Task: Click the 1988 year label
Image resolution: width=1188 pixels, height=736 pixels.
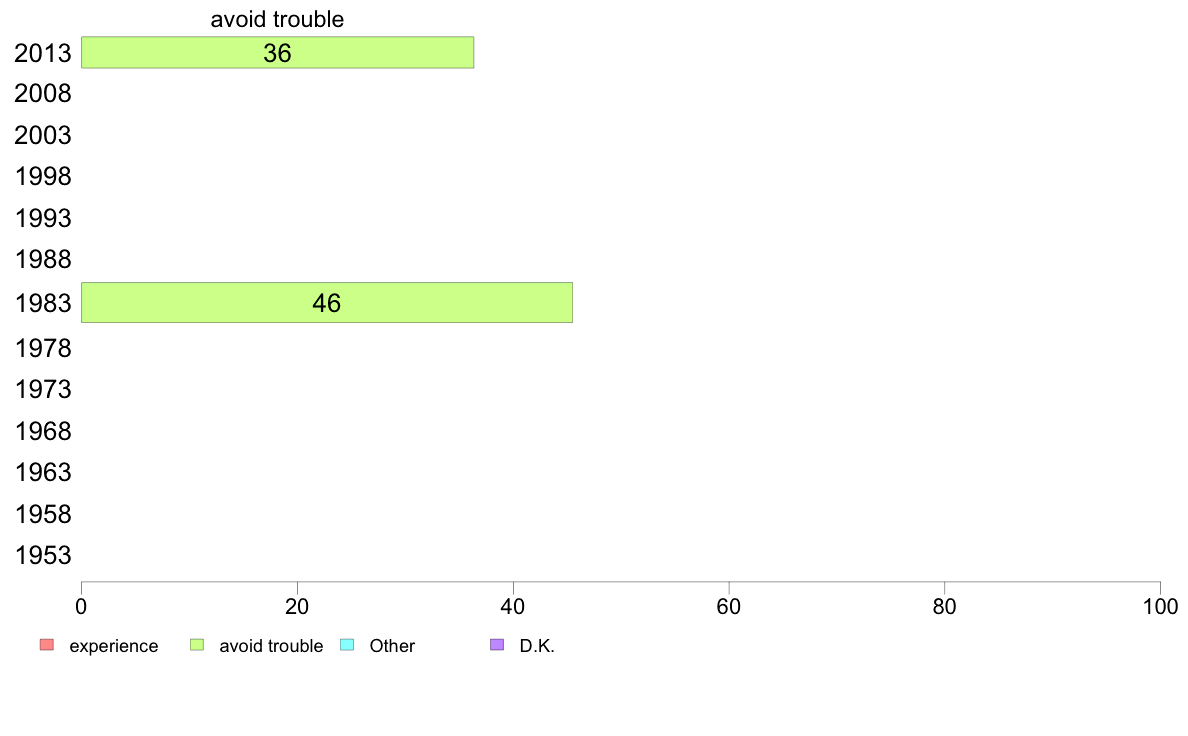Action: pyautogui.click(x=43, y=259)
